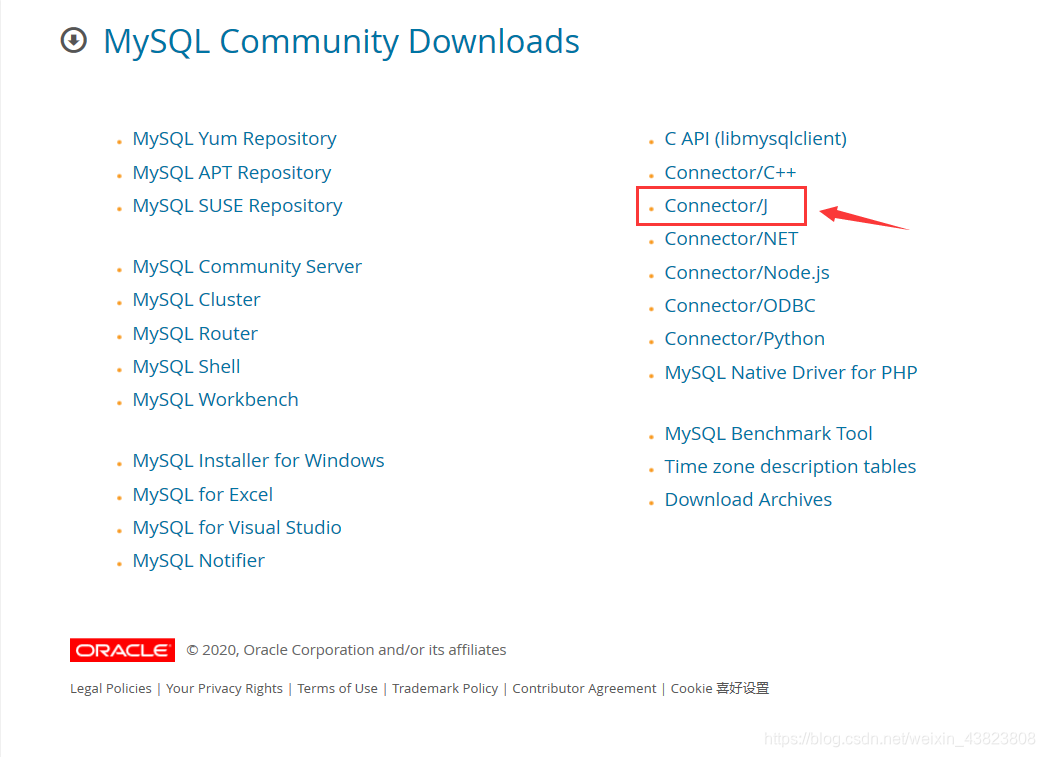1045x757 pixels.
Task: Open MySQL for Visual Studio link
Action: [x=237, y=528]
